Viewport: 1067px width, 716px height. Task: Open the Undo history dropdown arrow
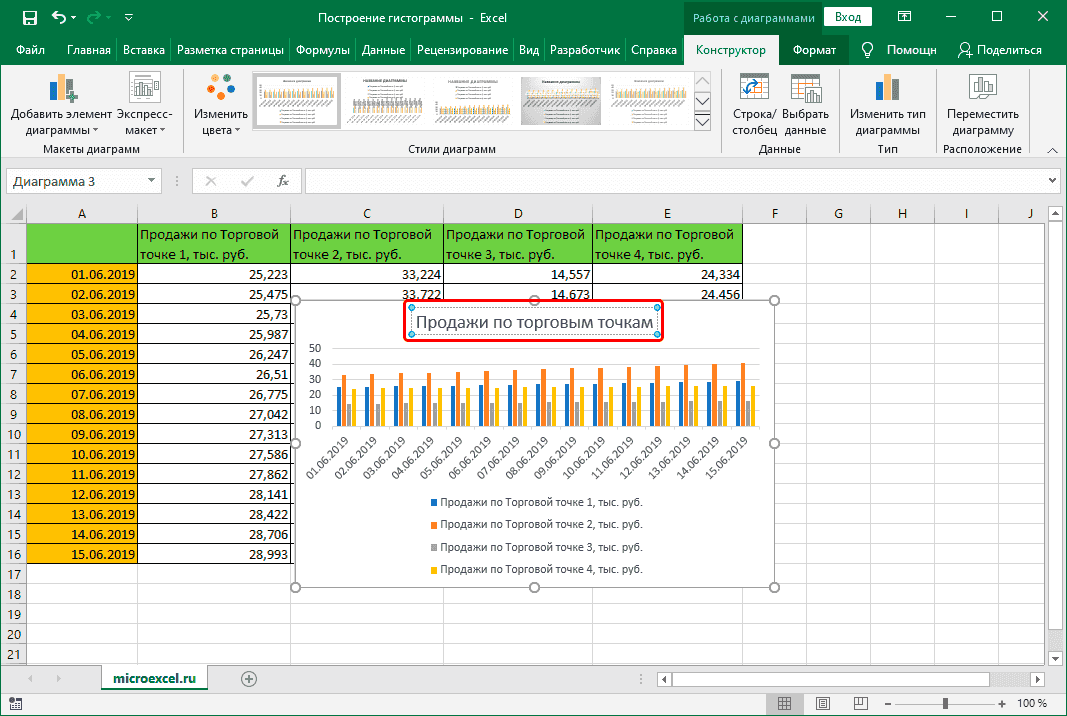coord(72,17)
